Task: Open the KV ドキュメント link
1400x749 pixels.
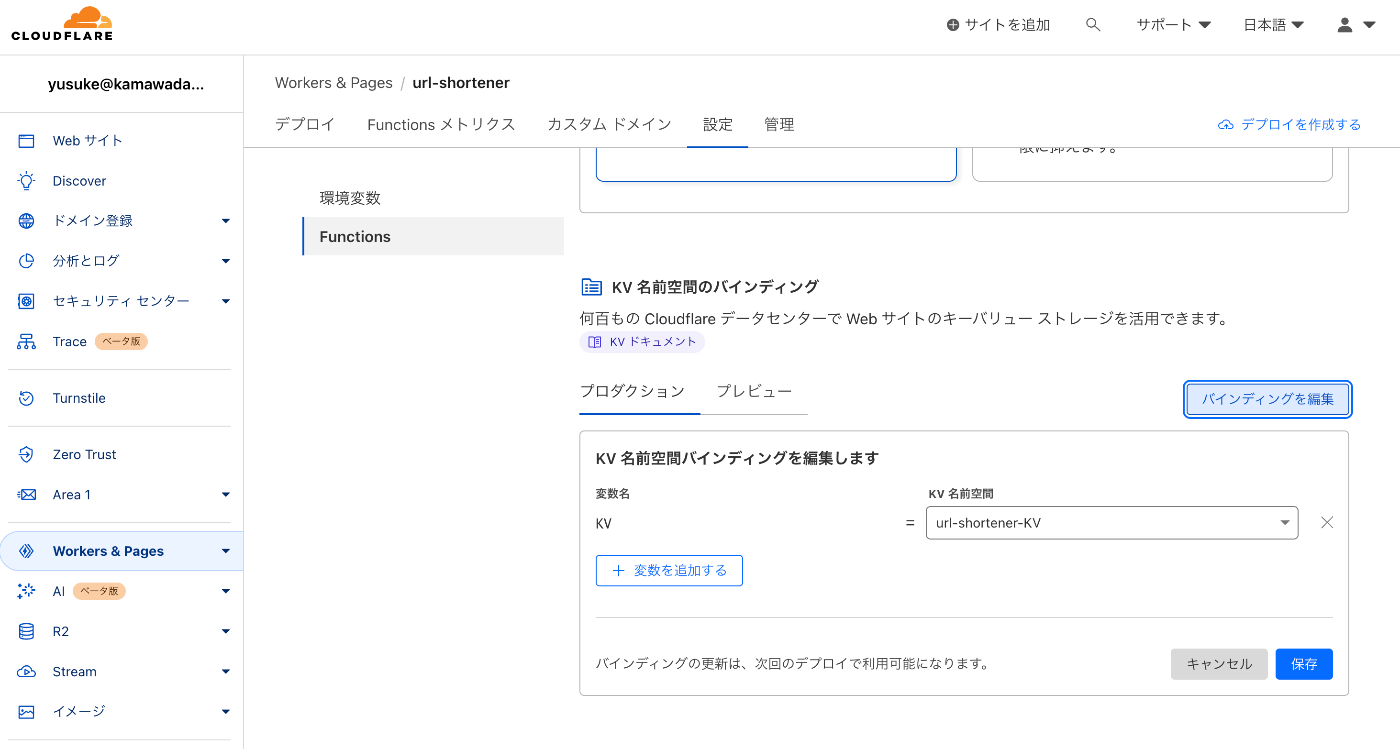Action: pyautogui.click(x=642, y=342)
